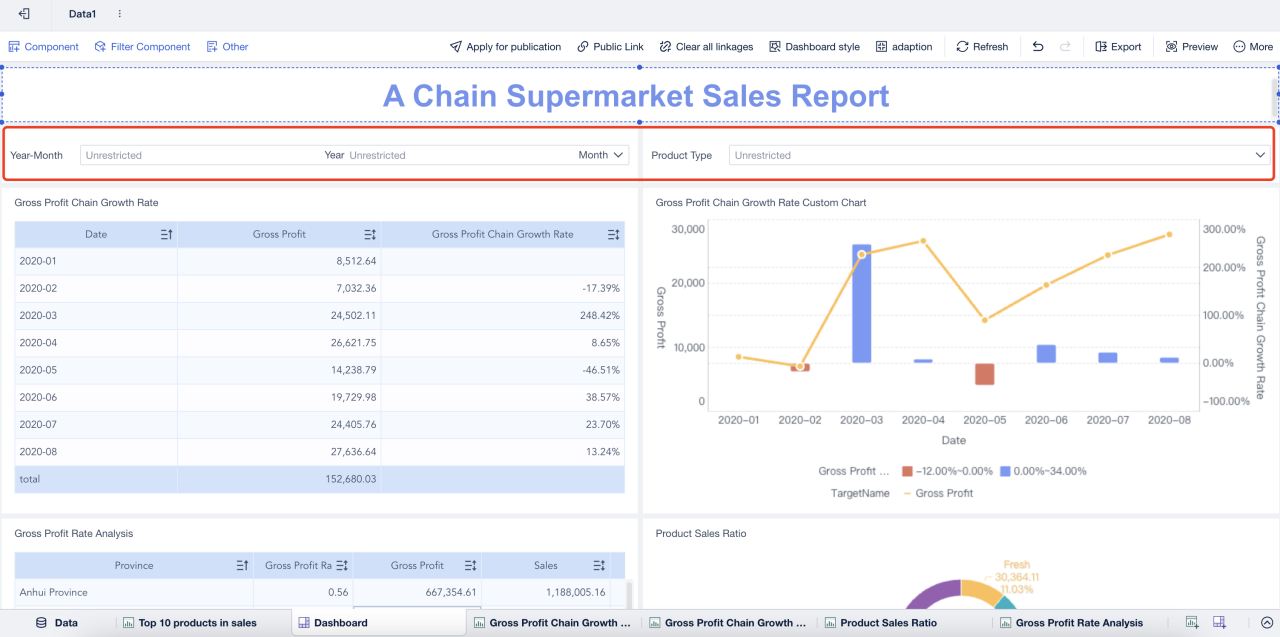1280x637 pixels.
Task: Expand the Month dropdown arrow
Action: pos(619,155)
